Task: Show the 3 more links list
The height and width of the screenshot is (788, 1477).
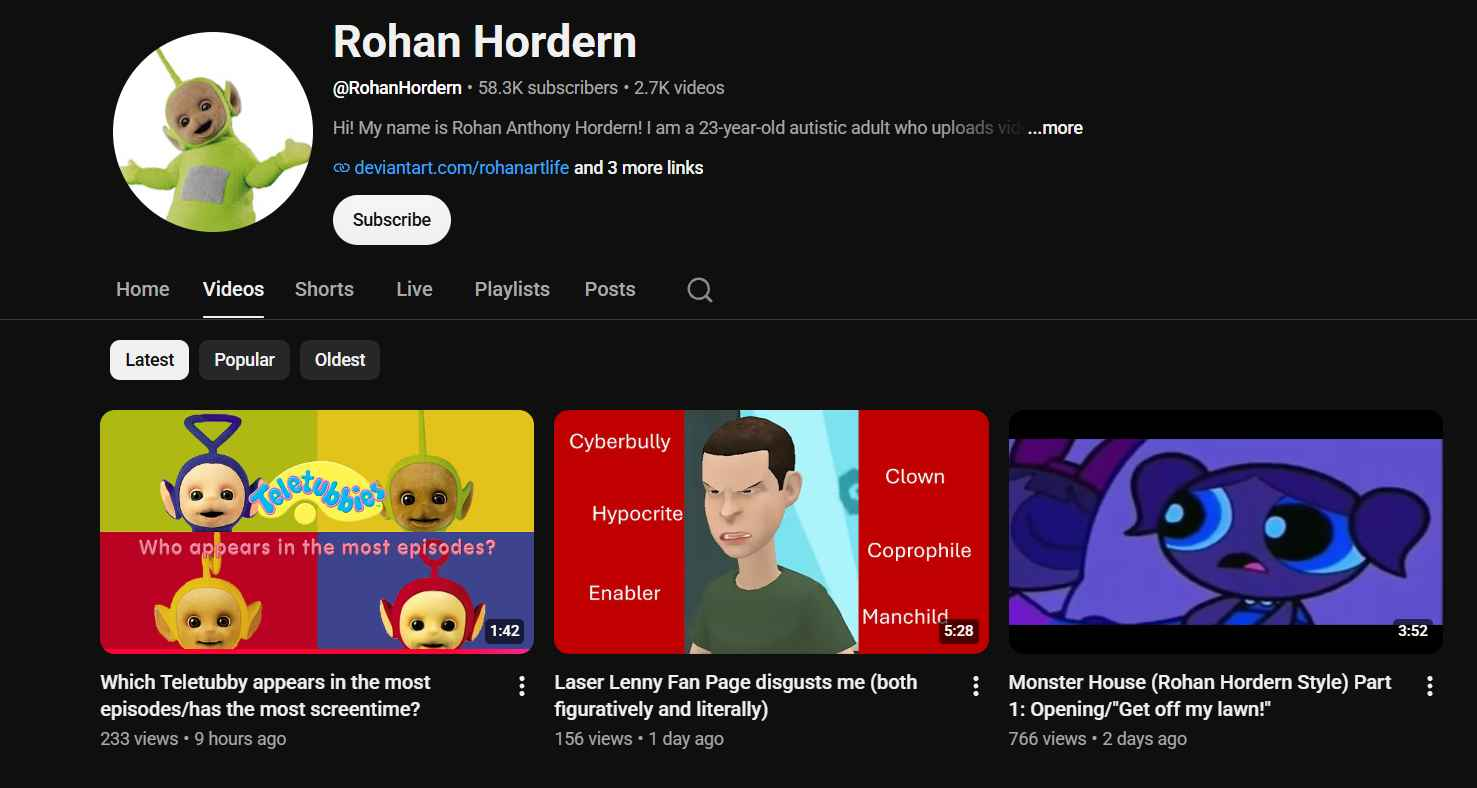Action: tap(638, 168)
